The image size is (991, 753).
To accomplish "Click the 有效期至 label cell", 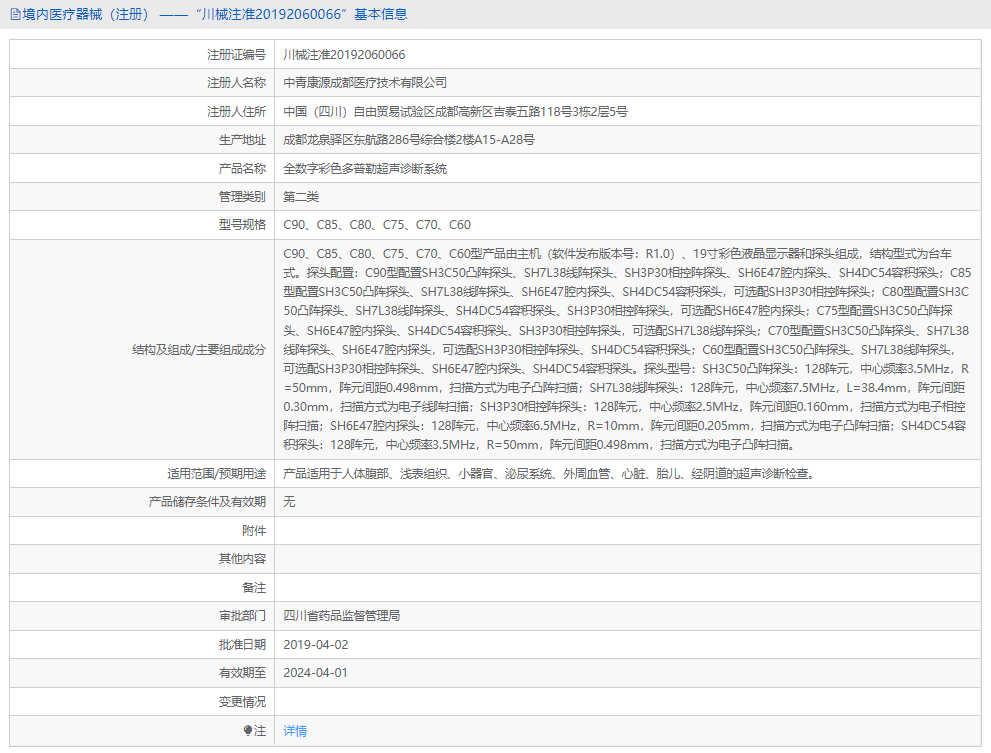I will (x=142, y=673).
